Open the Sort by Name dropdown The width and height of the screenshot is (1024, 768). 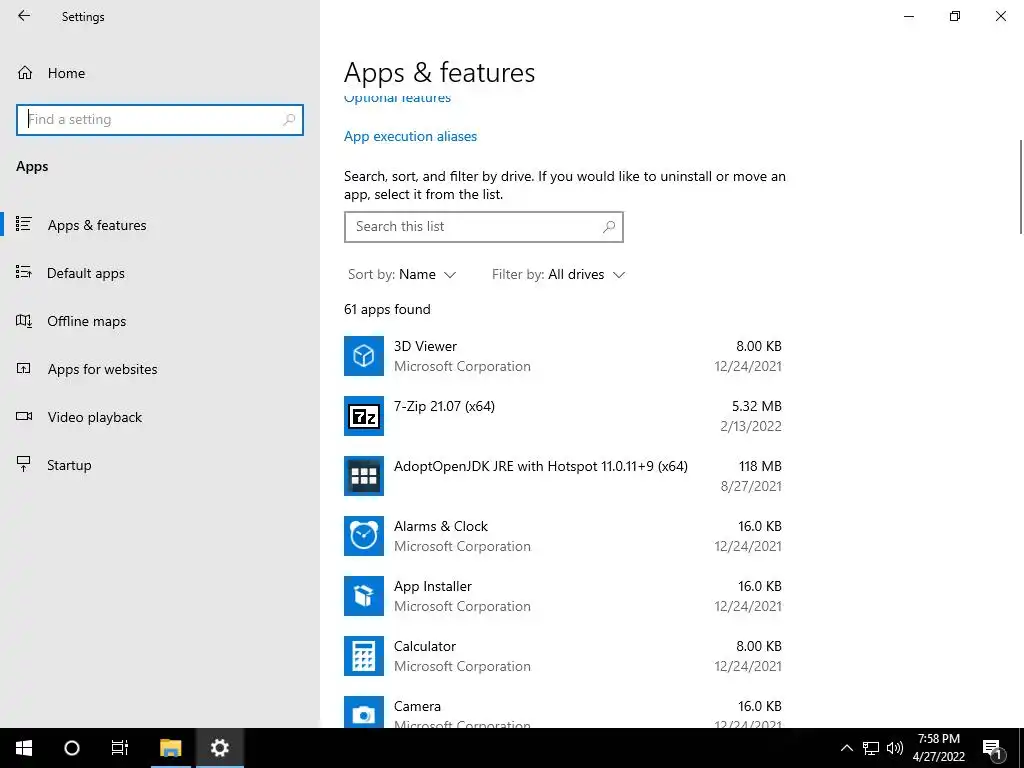[402, 274]
